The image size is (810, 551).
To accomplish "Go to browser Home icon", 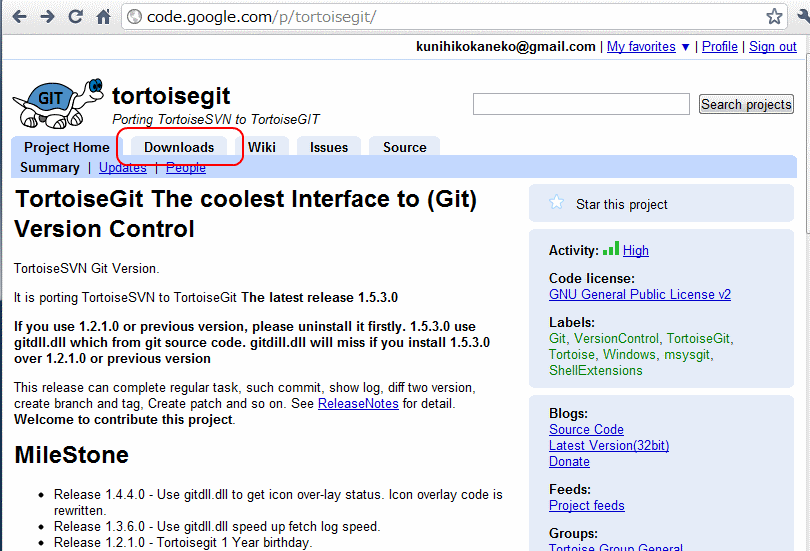I will click(x=104, y=17).
